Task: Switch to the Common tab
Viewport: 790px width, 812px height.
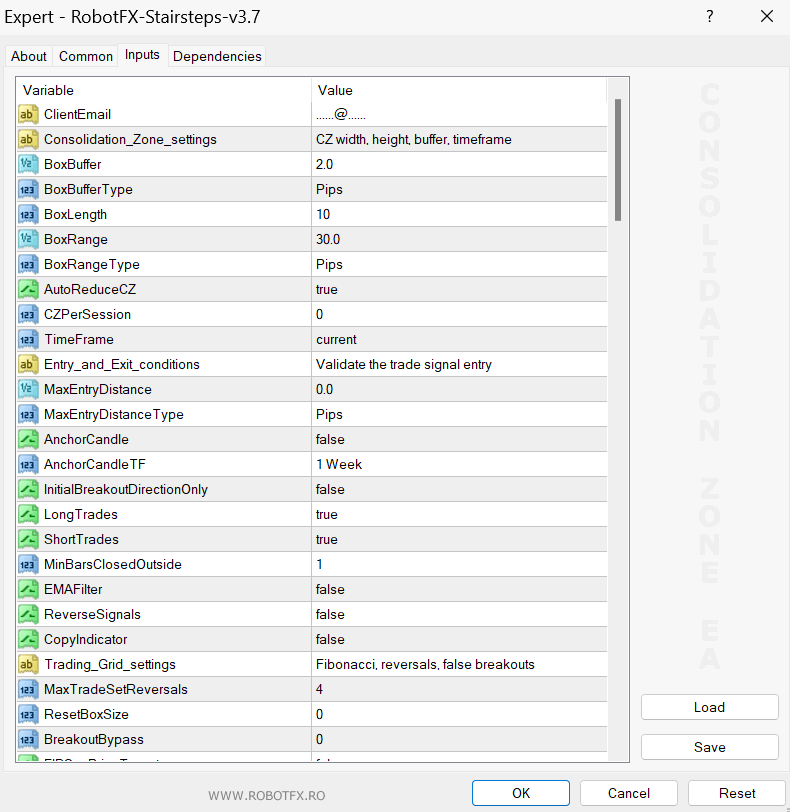Action: click(85, 56)
